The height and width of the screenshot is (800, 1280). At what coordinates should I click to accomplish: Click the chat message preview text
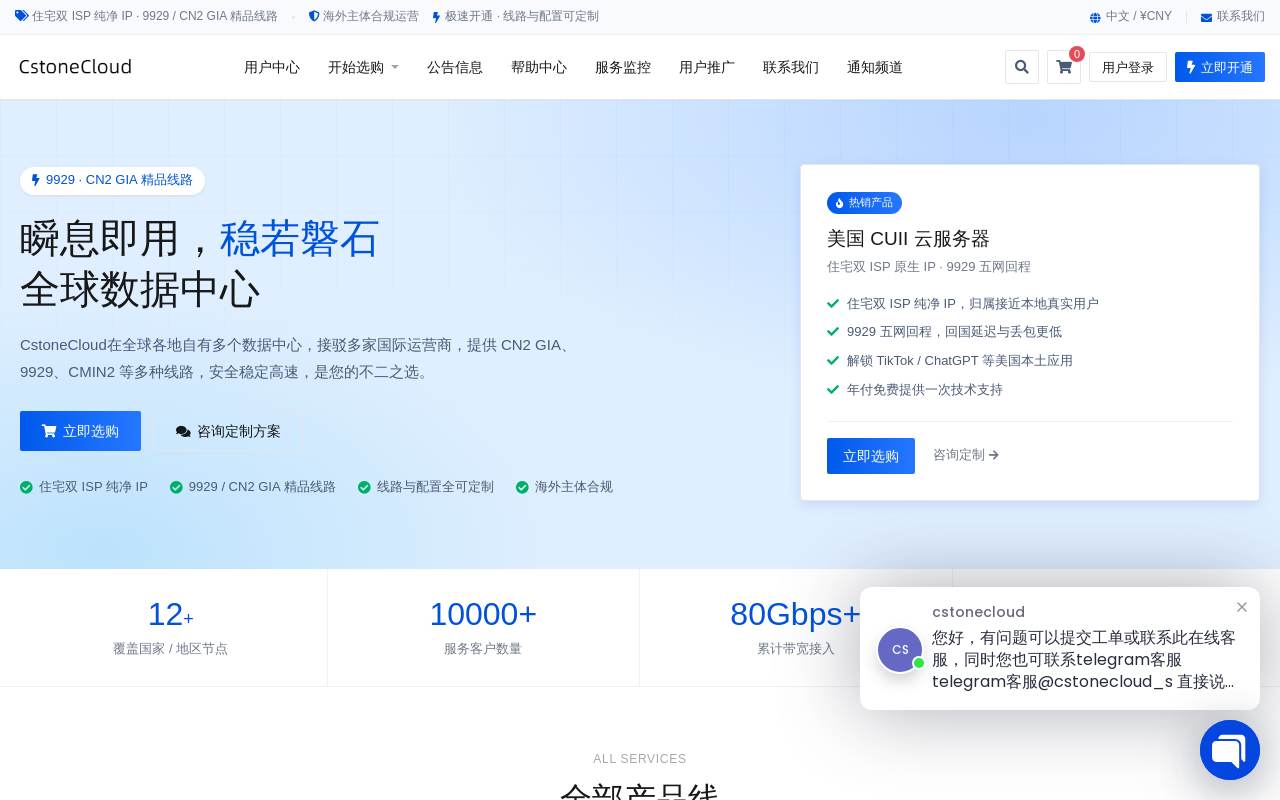pos(1084,660)
